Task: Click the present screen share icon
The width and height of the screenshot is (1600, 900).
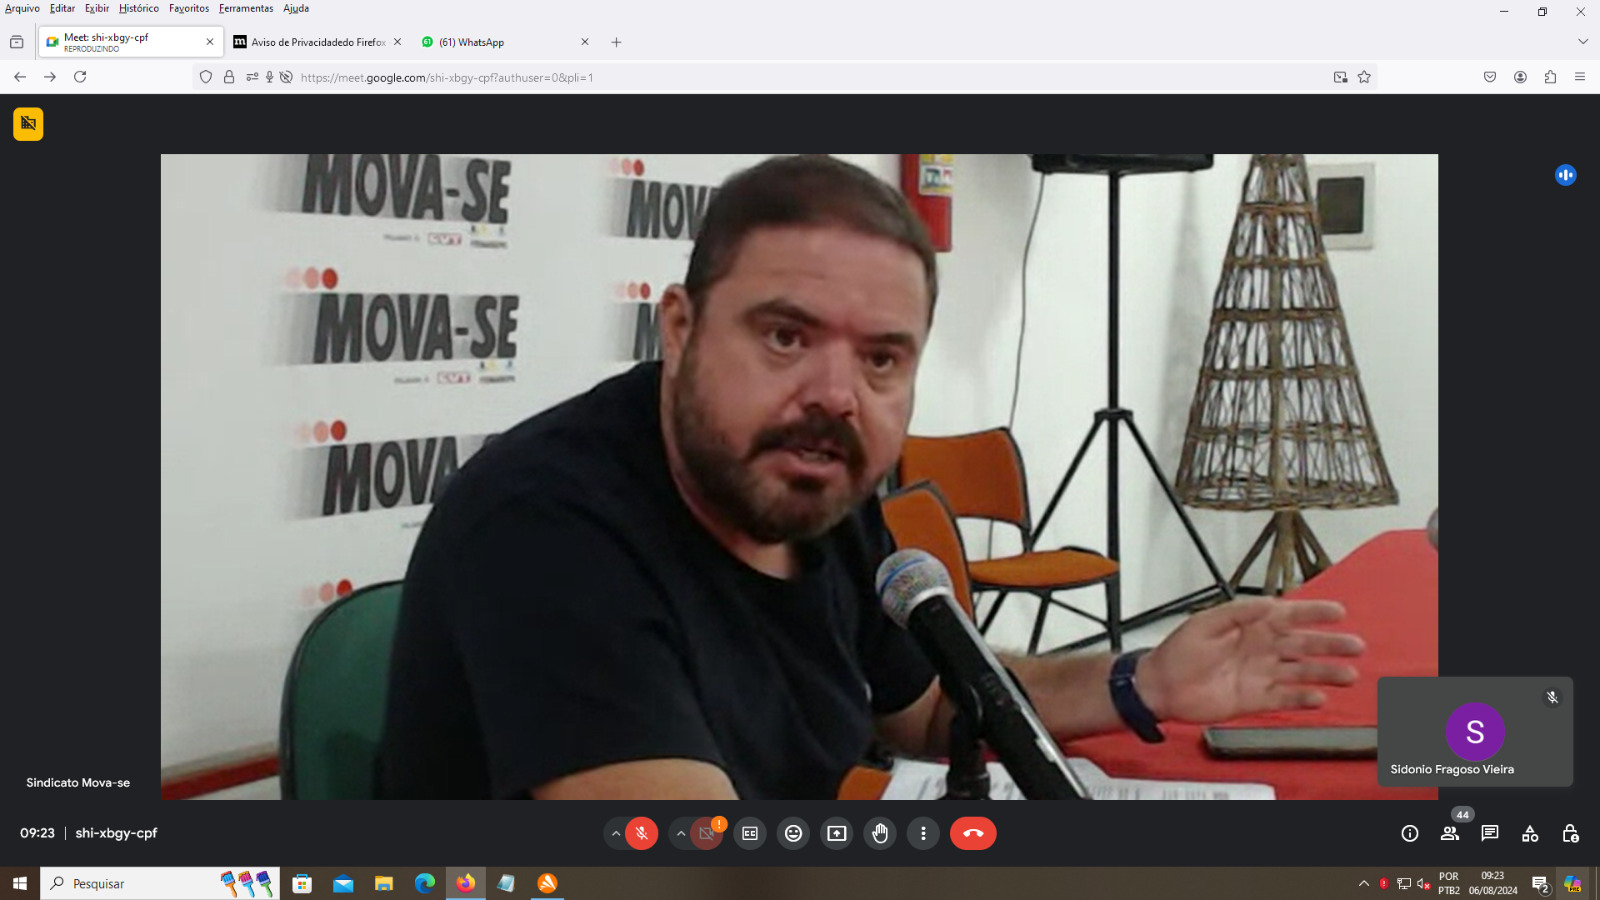Action: 837,833
